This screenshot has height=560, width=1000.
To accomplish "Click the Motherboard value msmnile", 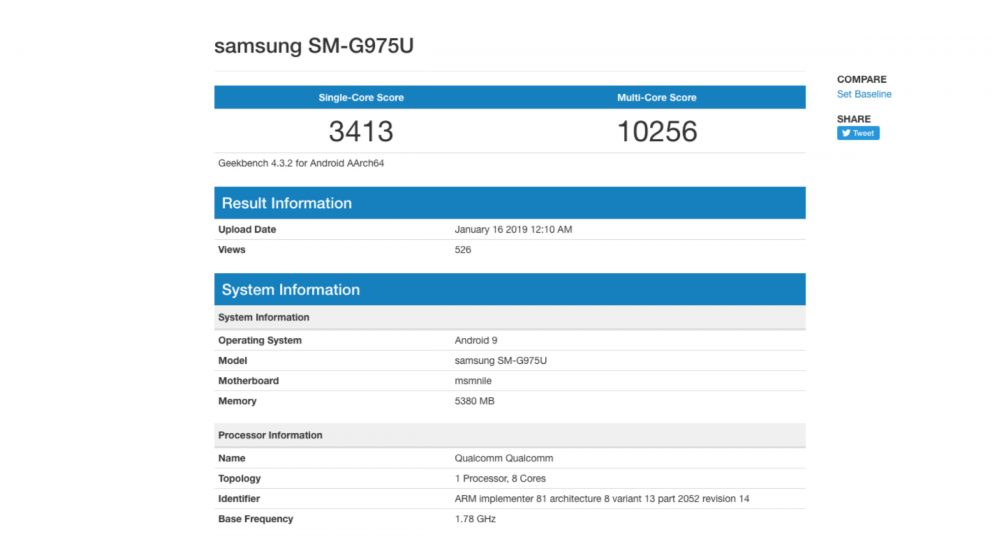I will tap(473, 381).
